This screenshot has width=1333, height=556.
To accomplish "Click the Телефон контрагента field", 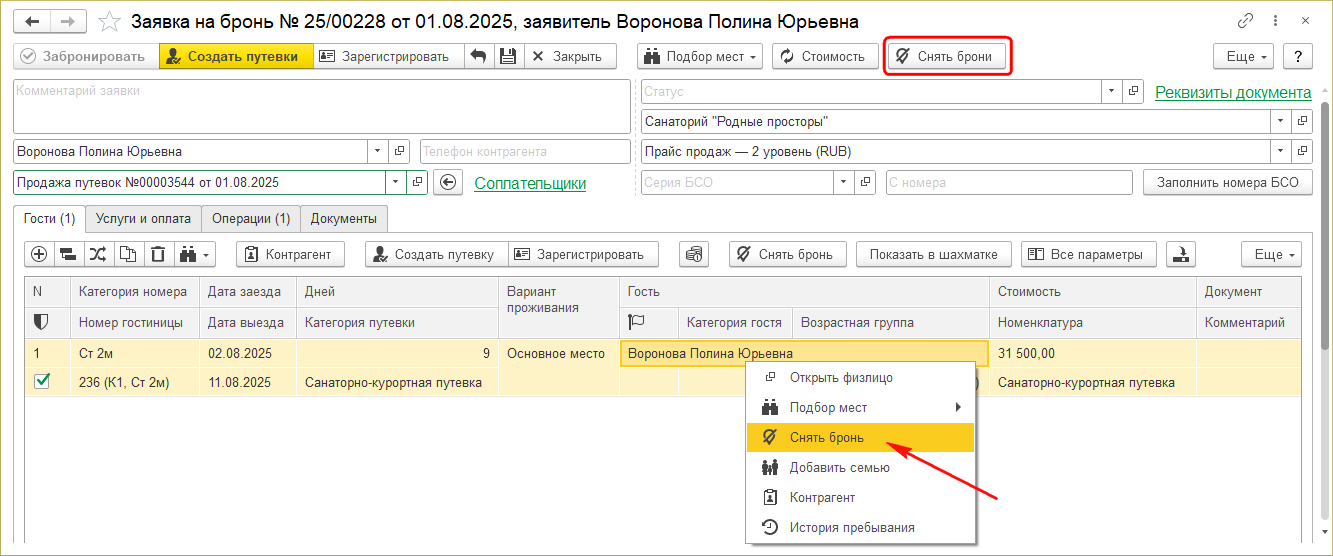I will pos(525,152).
